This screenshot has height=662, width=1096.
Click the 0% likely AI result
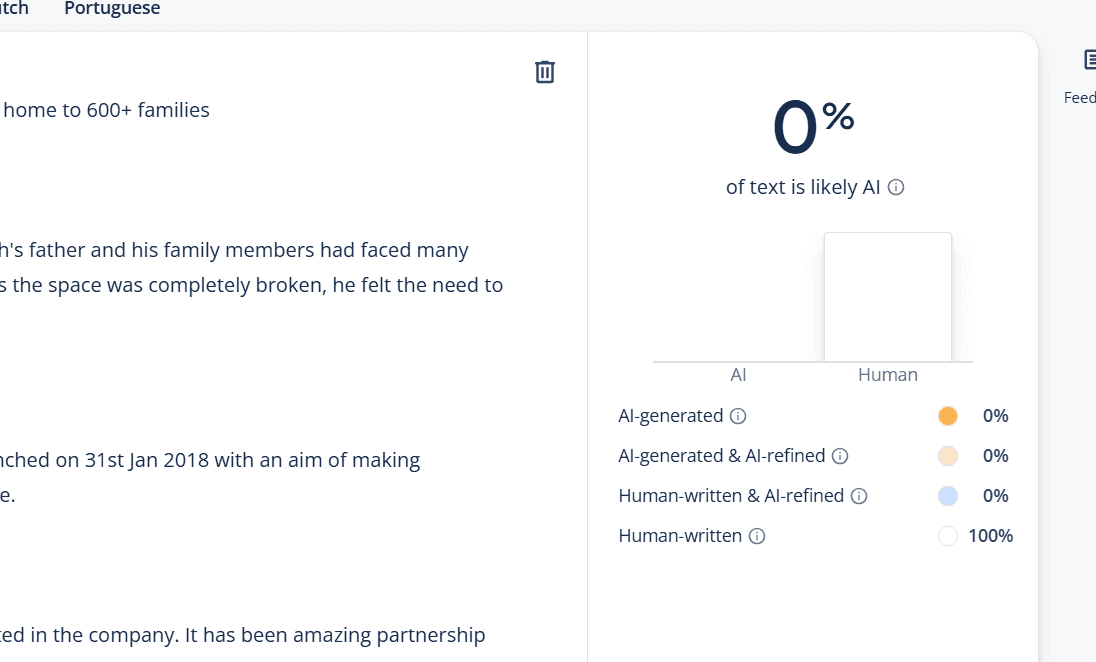click(810, 124)
